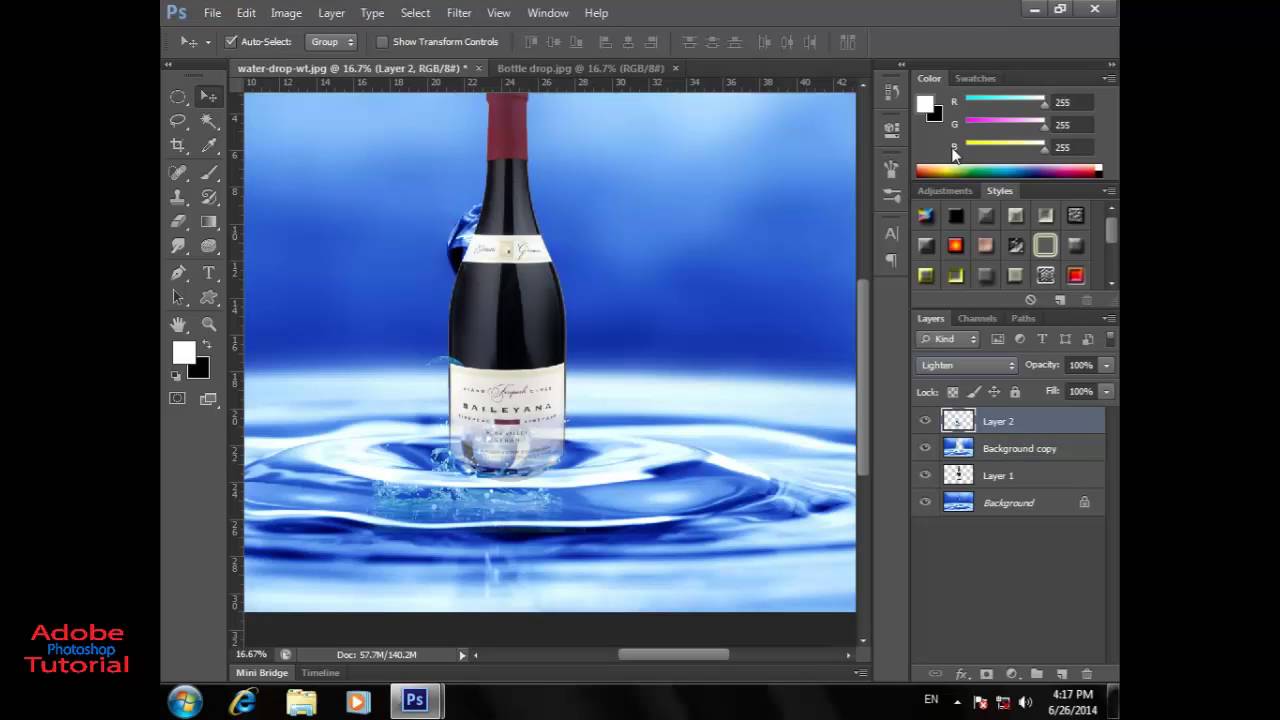
Task: Select the Elliptical Marquee tool
Action: [178, 97]
